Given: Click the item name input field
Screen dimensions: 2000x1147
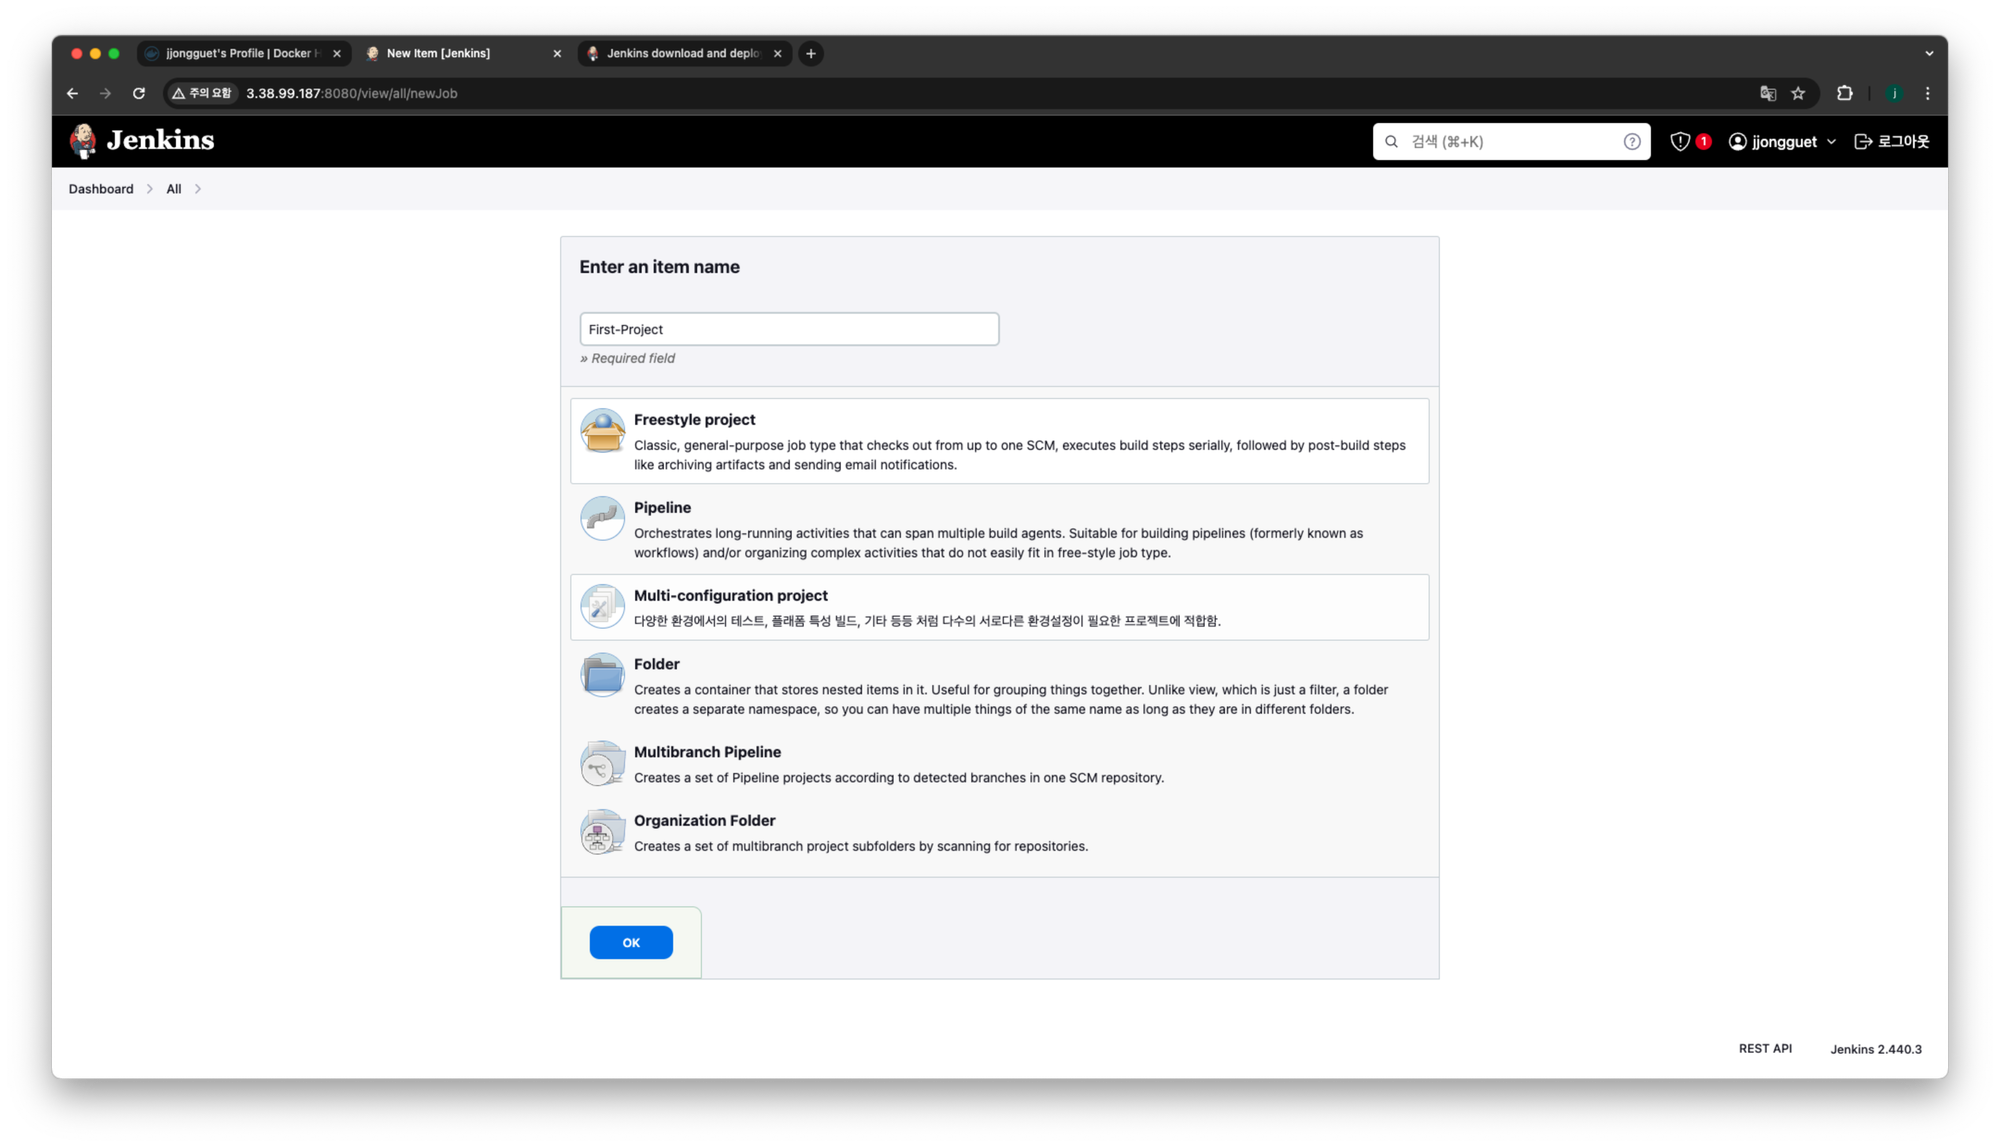Looking at the screenshot, I should [x=788, y=329].
